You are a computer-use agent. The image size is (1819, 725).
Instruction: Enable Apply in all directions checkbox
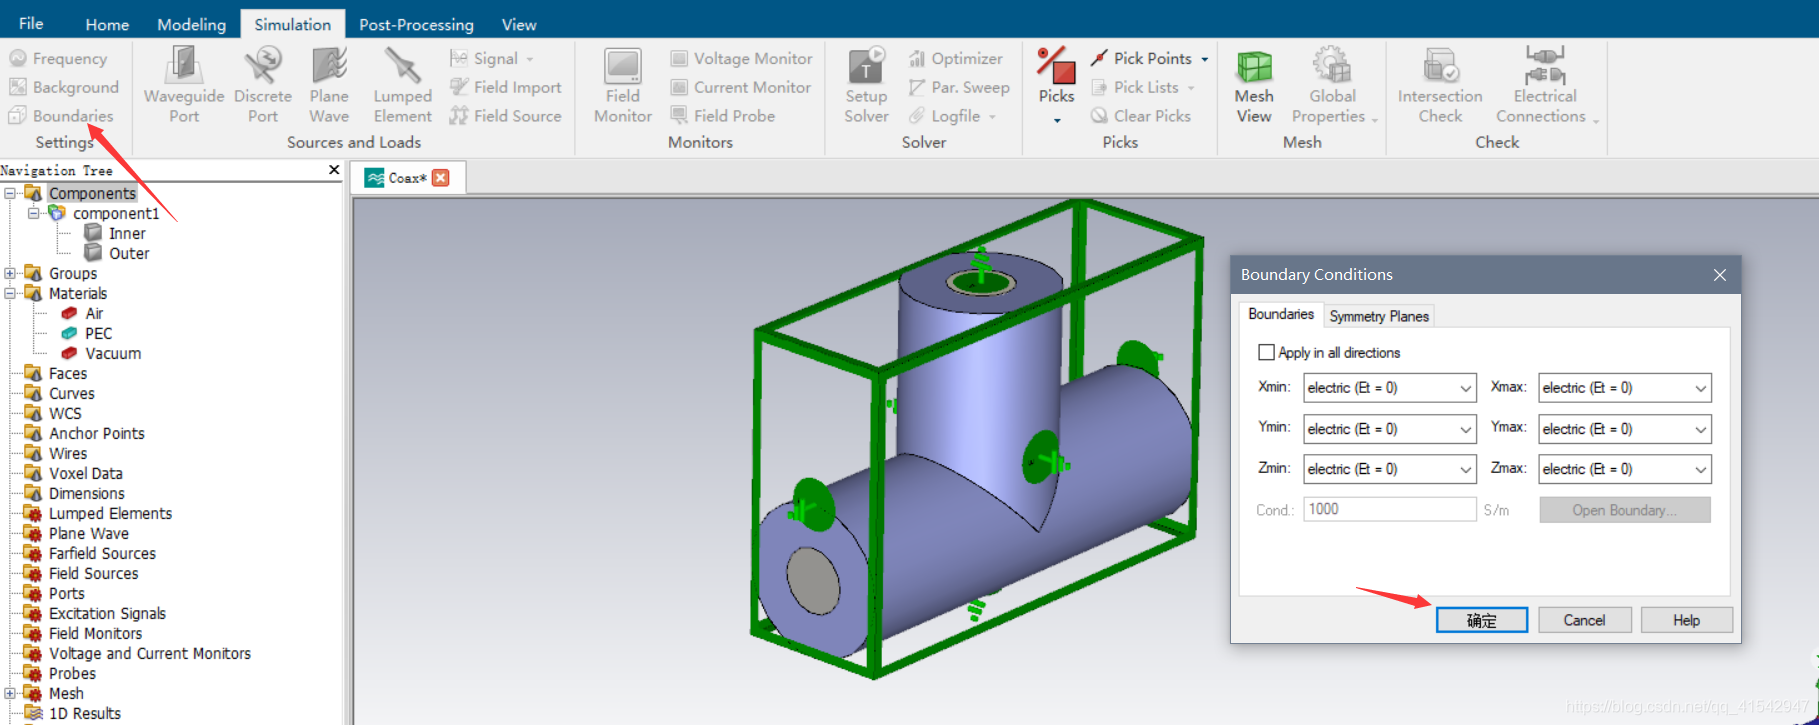tap(1266, 352)
